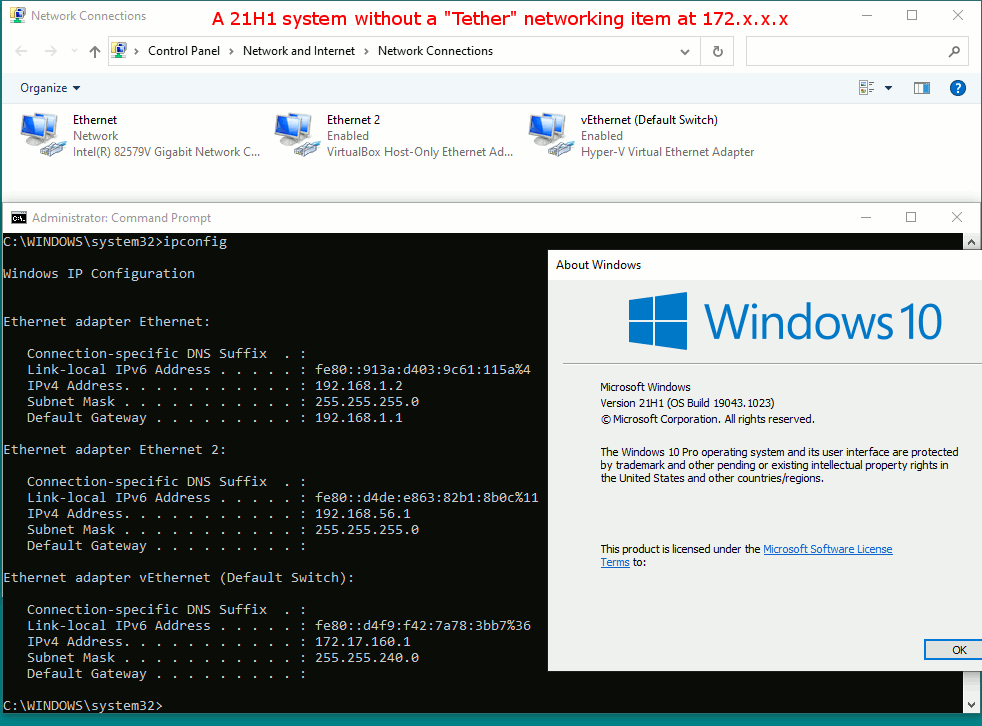The height and width of the screenshot is (726, 982).
Task: Open the view options dropdown arrow
Action: [888, 88]
